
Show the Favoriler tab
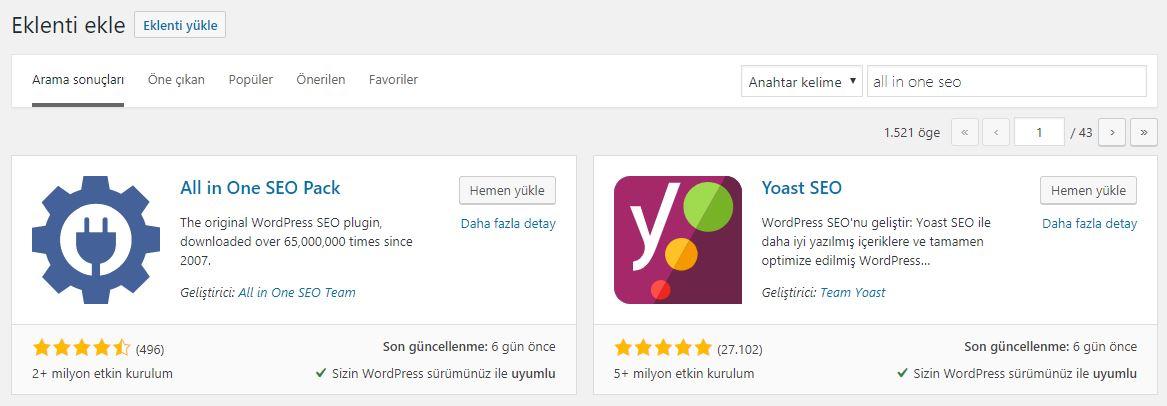pos(393,80)
